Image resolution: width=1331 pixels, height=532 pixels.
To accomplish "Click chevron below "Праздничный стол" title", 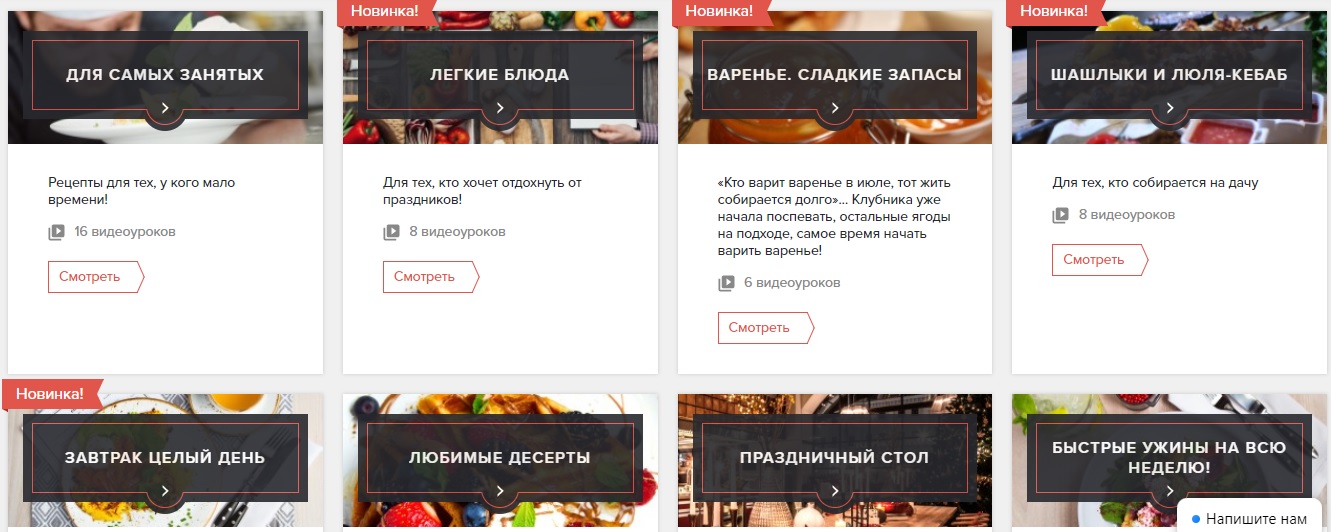I will pyautogui.click(x=835, y=491).
